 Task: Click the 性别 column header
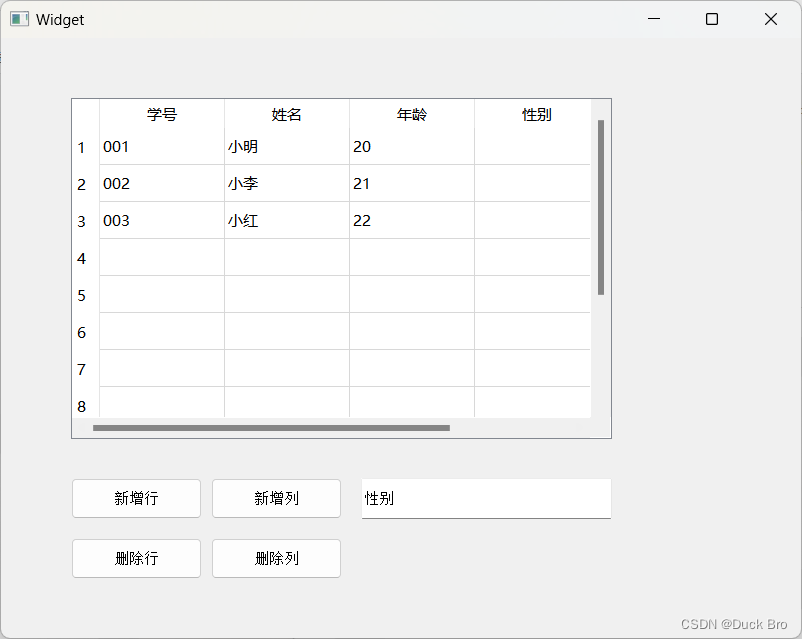pos(532,114)
